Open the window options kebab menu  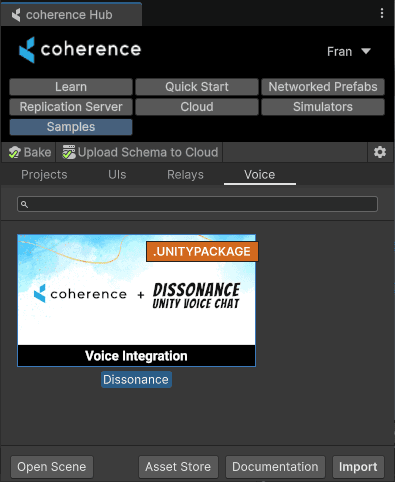pos(382,14)
